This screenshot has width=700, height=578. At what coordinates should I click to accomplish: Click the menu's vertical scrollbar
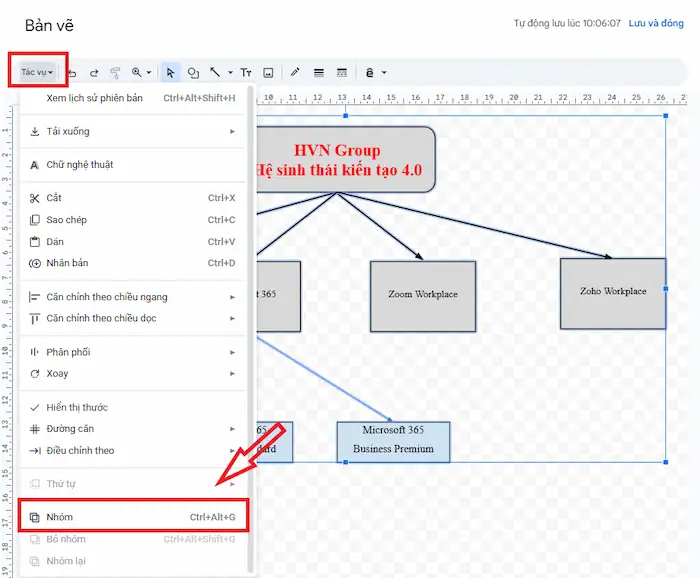coord(250,329)
